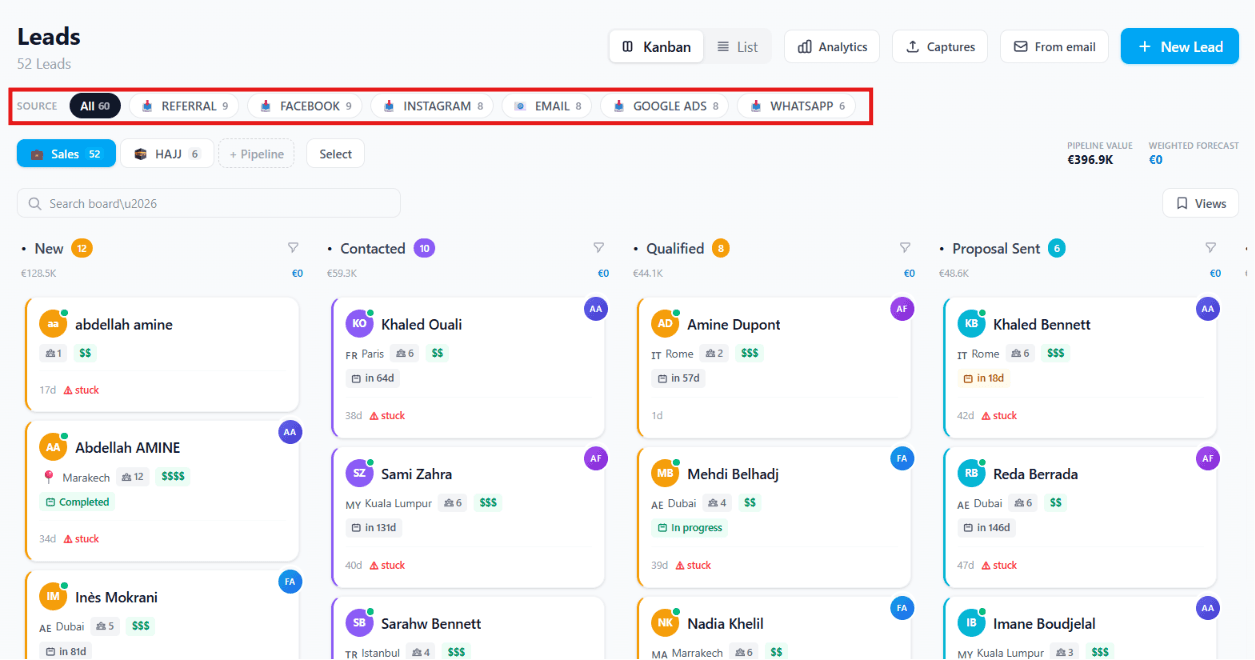This screenshot has height=660, width=1255.
Task: Open the HAJJ pipeline tab
Action: [x=167, y=154]
